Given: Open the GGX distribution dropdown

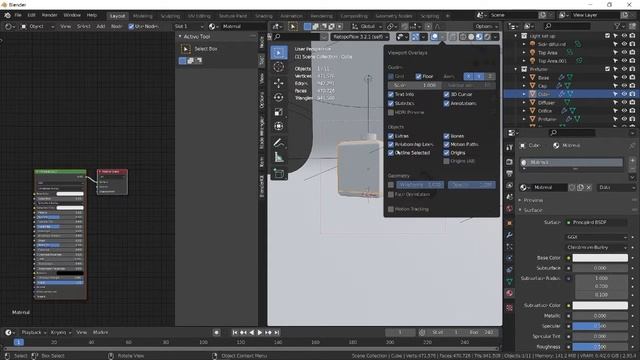Looking at the screenshot, I should [x=597, y=237].
